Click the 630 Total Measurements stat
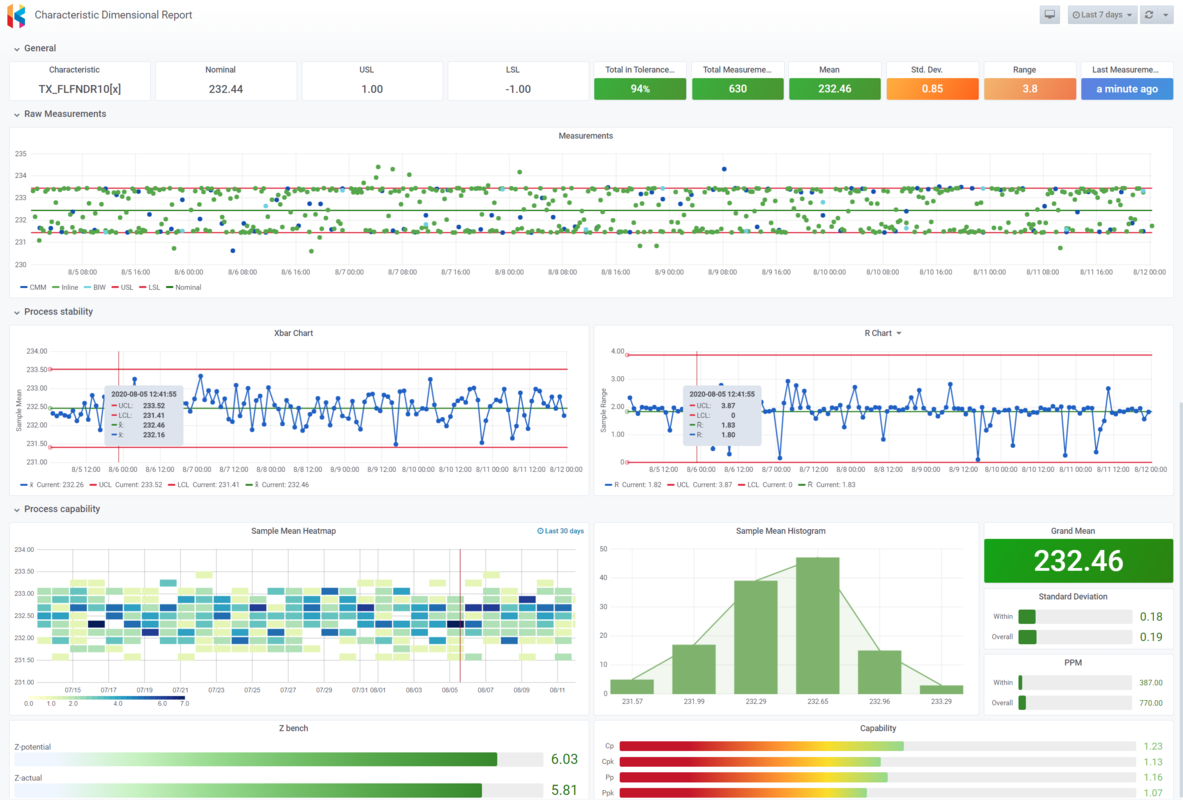Screen dimensions: 1183x800 point(737,89)
